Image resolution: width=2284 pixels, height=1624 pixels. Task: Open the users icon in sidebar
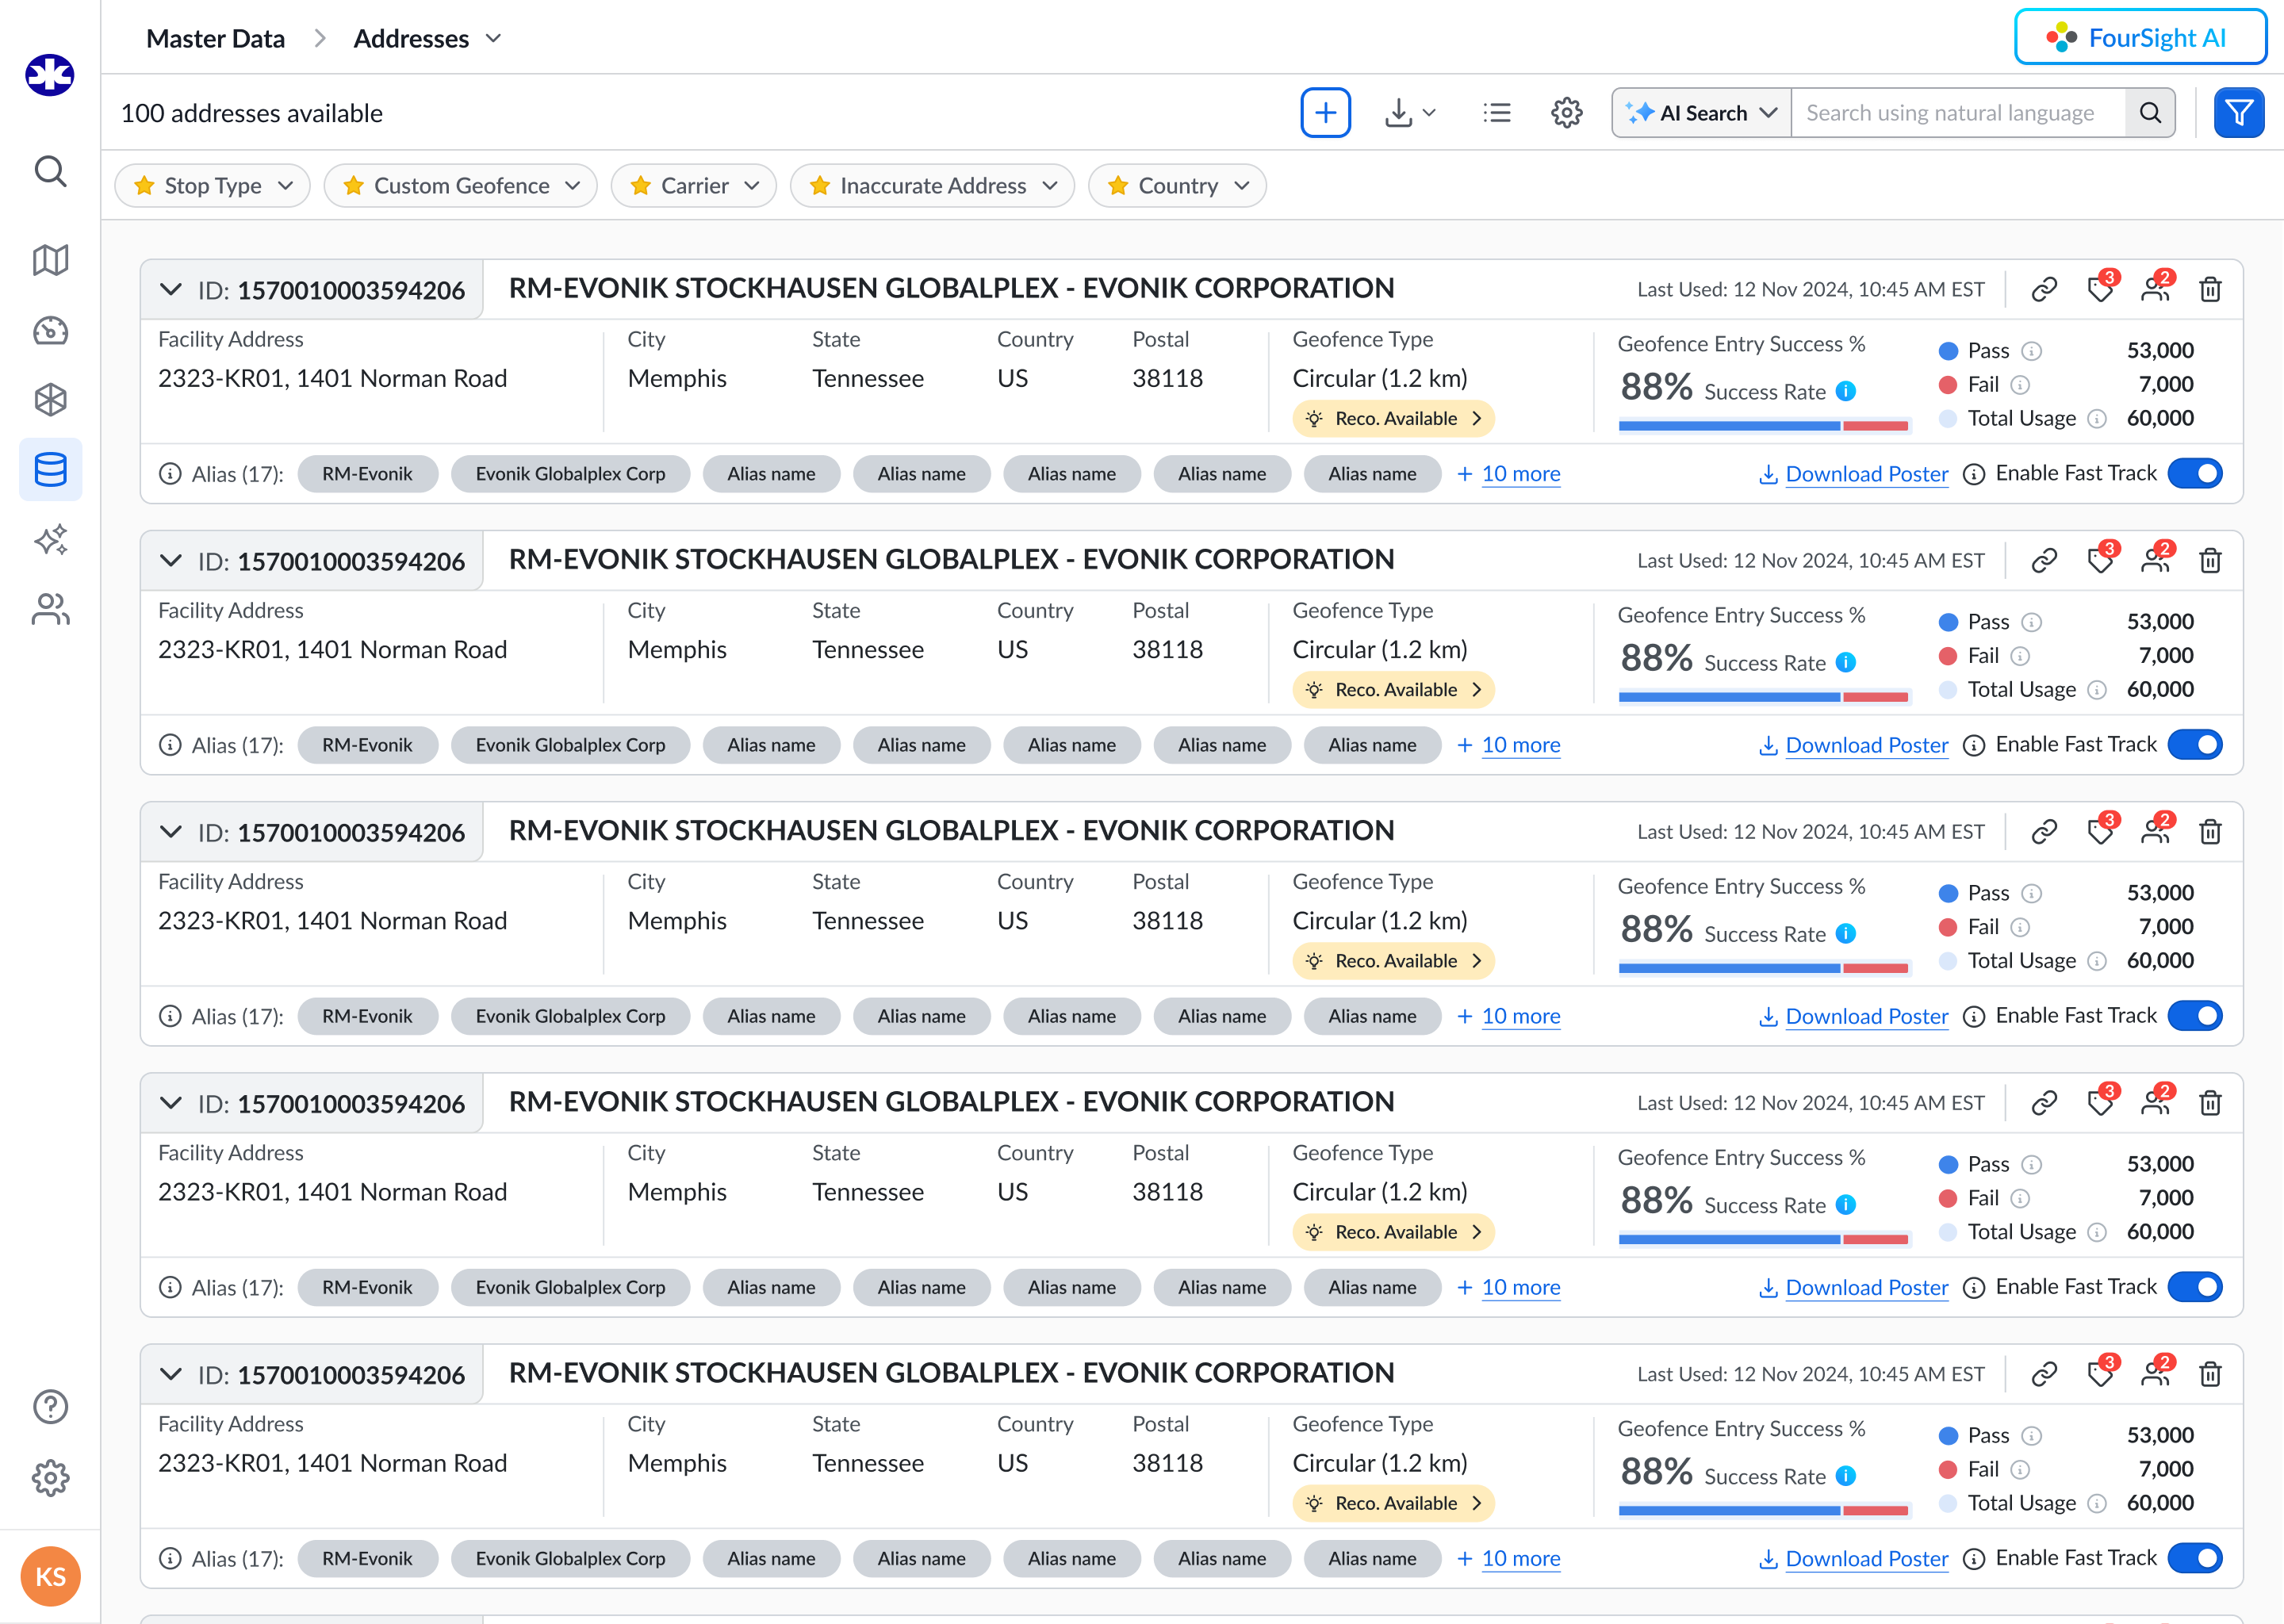coord(50,609)
